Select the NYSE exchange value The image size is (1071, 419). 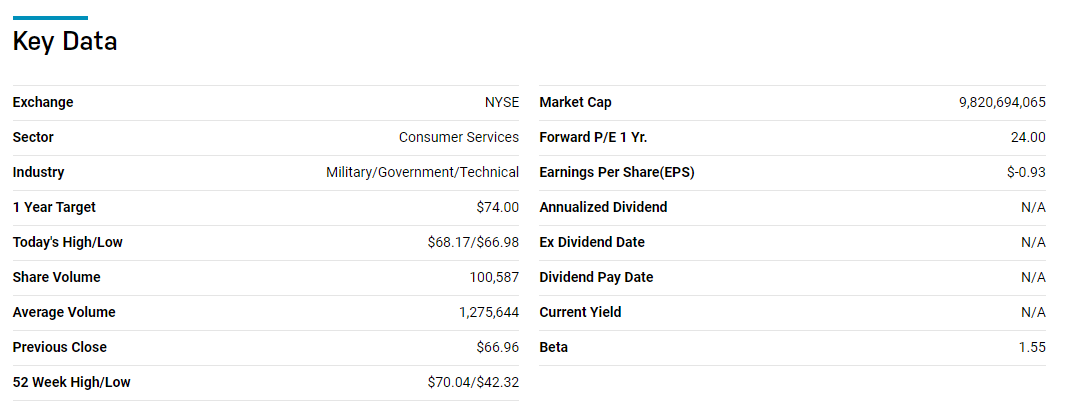[x=502, y=102]
